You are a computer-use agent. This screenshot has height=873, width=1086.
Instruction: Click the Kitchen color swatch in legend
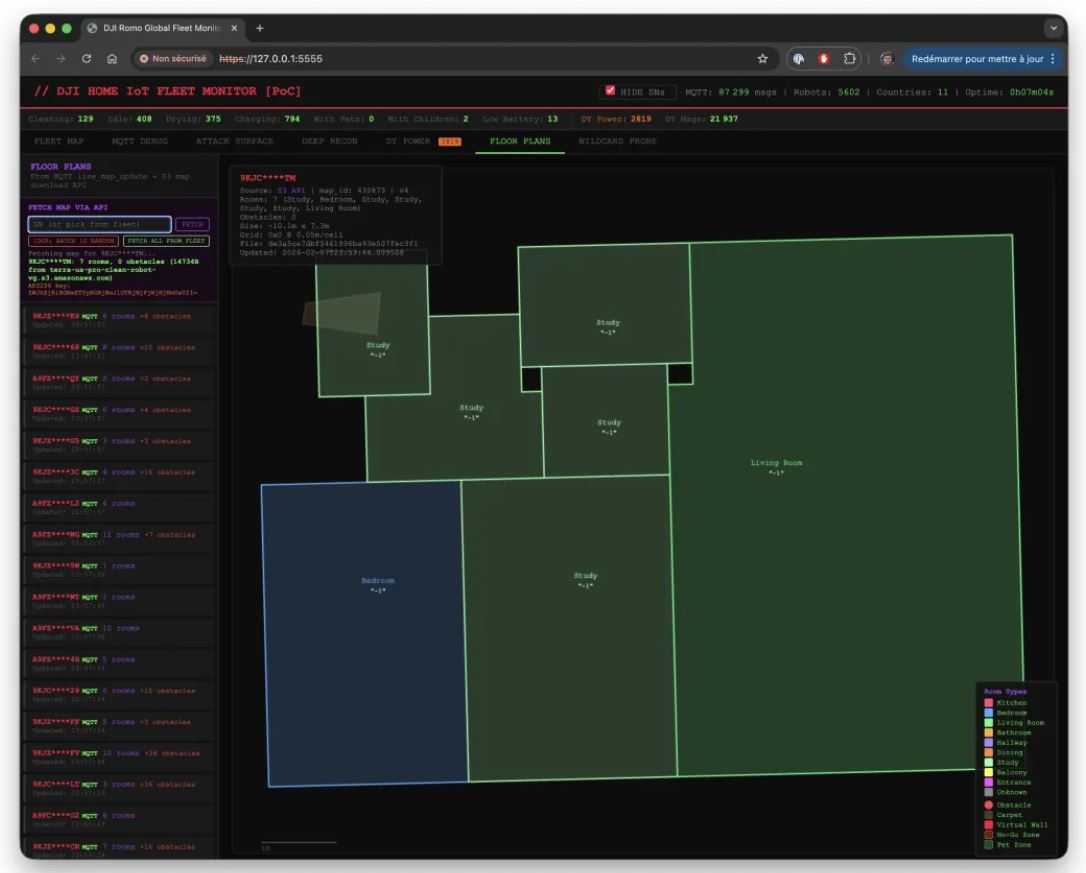pyautogui.click(x=989, y=703)
